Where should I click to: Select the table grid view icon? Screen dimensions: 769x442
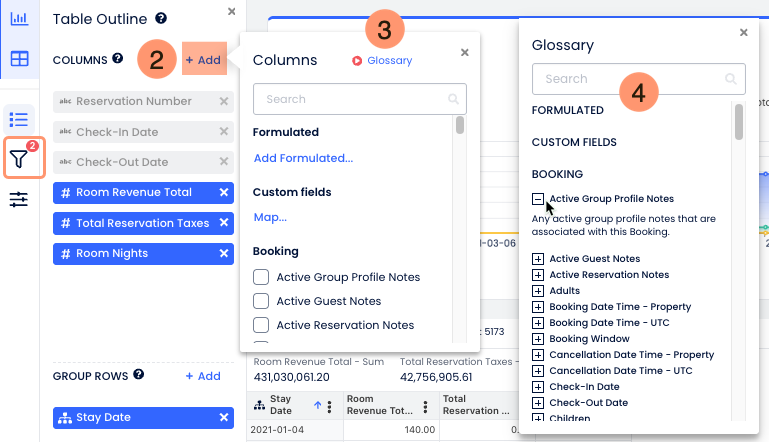click(x=19, y=59)
